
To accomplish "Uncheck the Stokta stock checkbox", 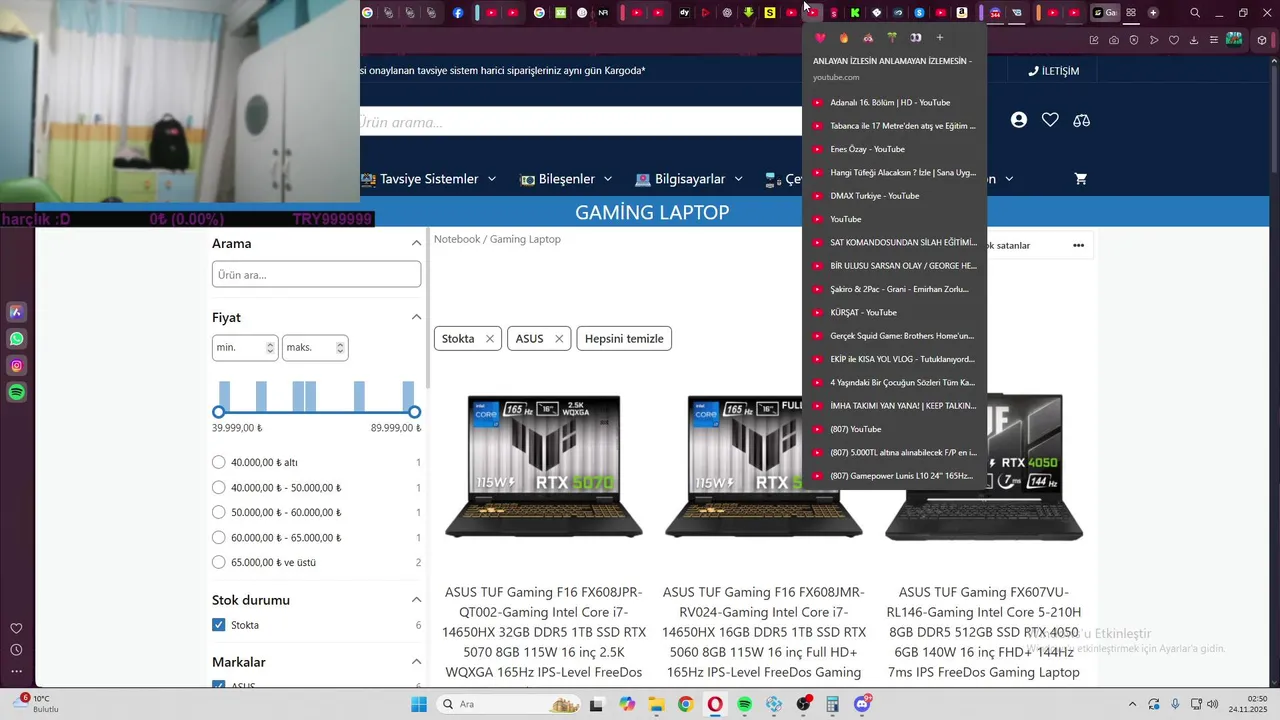I will click(x=219, y=625).
